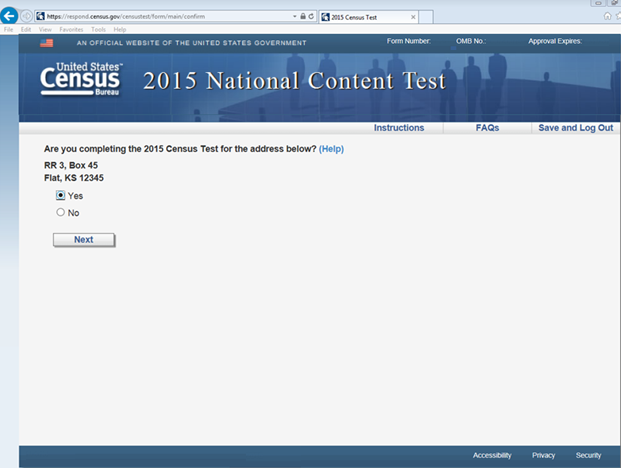The height and width of the screenshot is (468, 621).
Task: Click the official website government banner text
Action: (192, 43)
